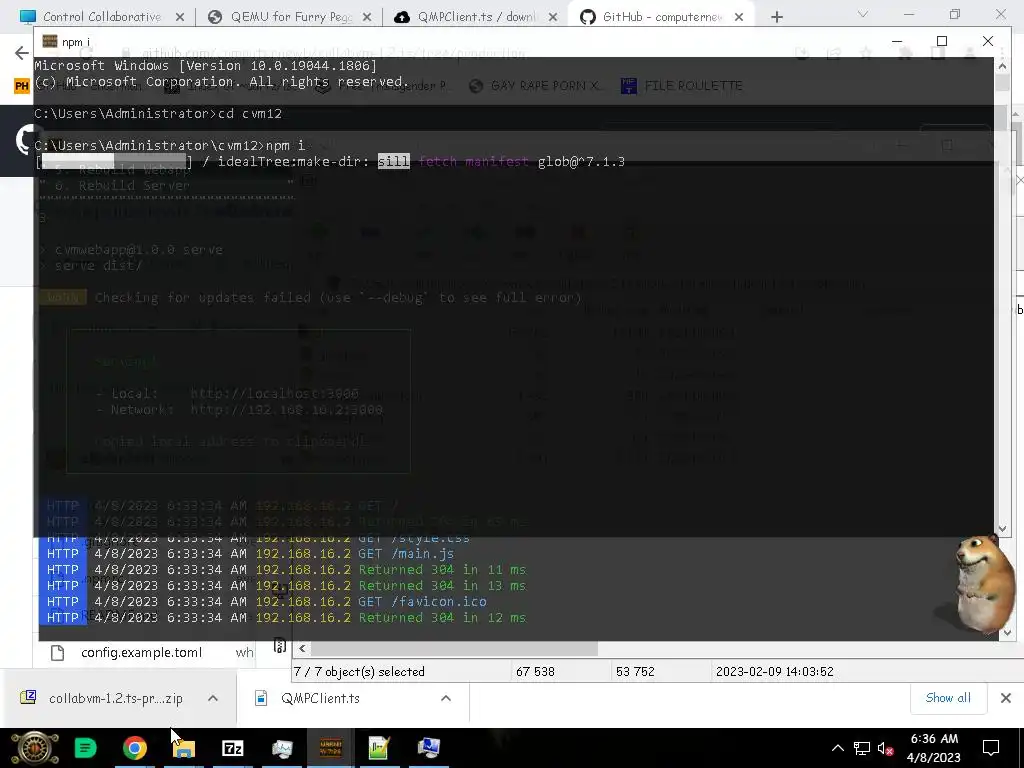Open the PH bookmark icon

[22, 86]
